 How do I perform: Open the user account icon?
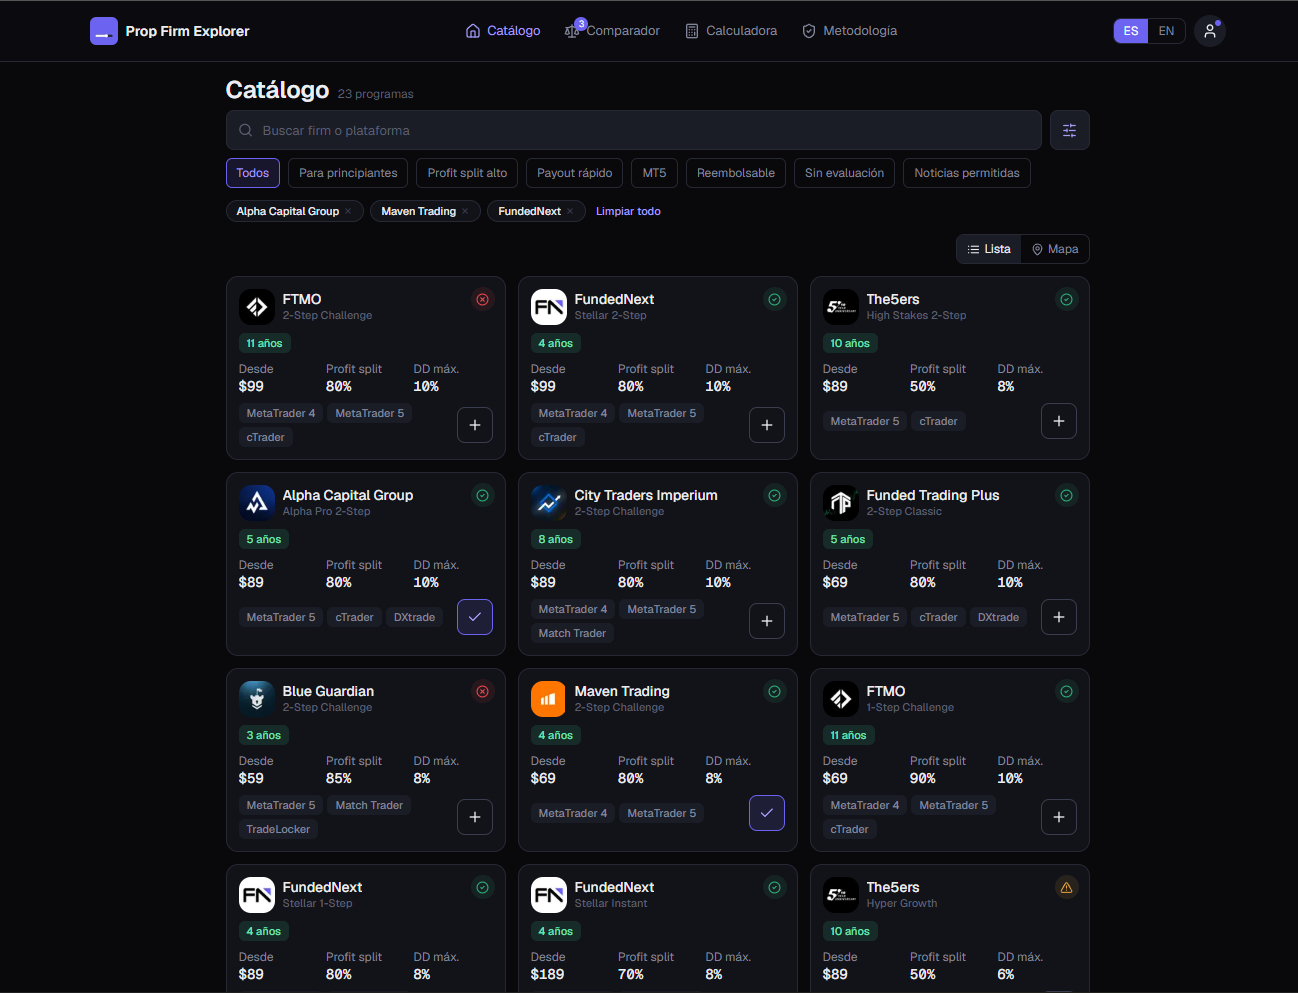(x=1210, y=31)
